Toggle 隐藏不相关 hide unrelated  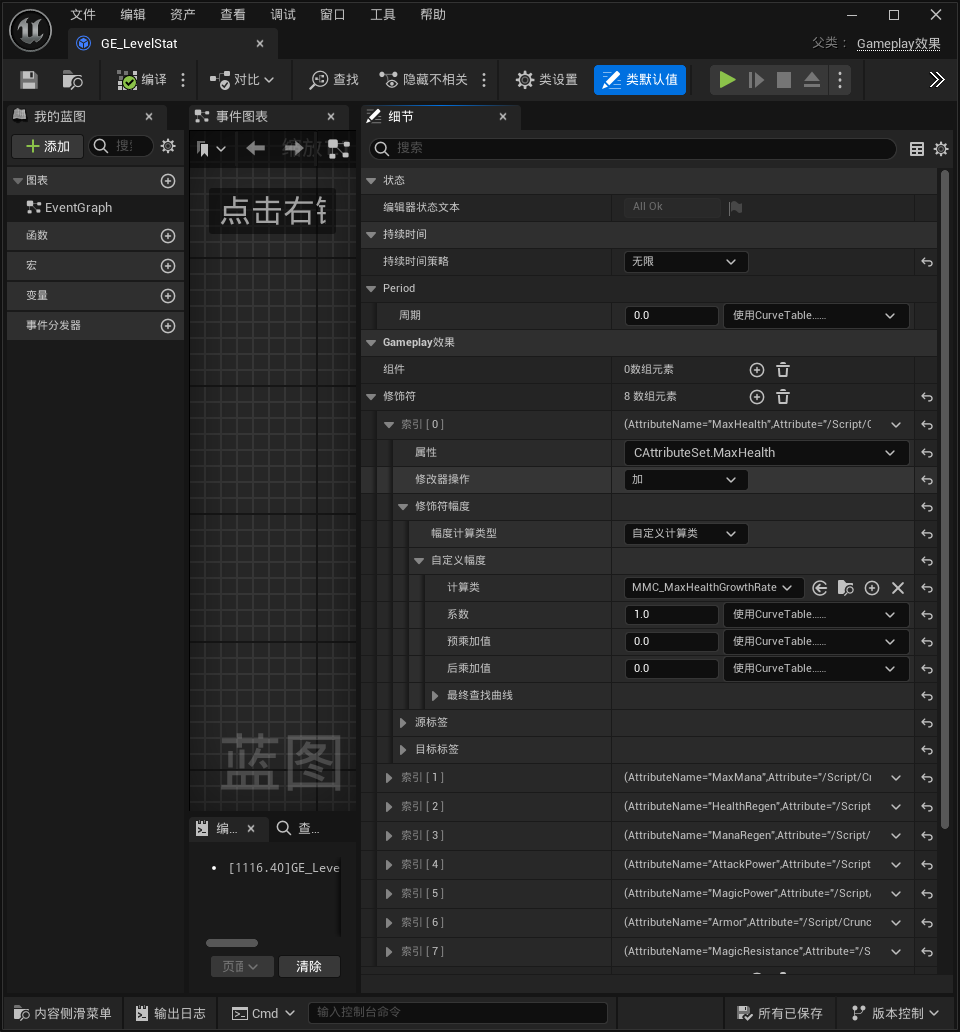coord(424,80)
